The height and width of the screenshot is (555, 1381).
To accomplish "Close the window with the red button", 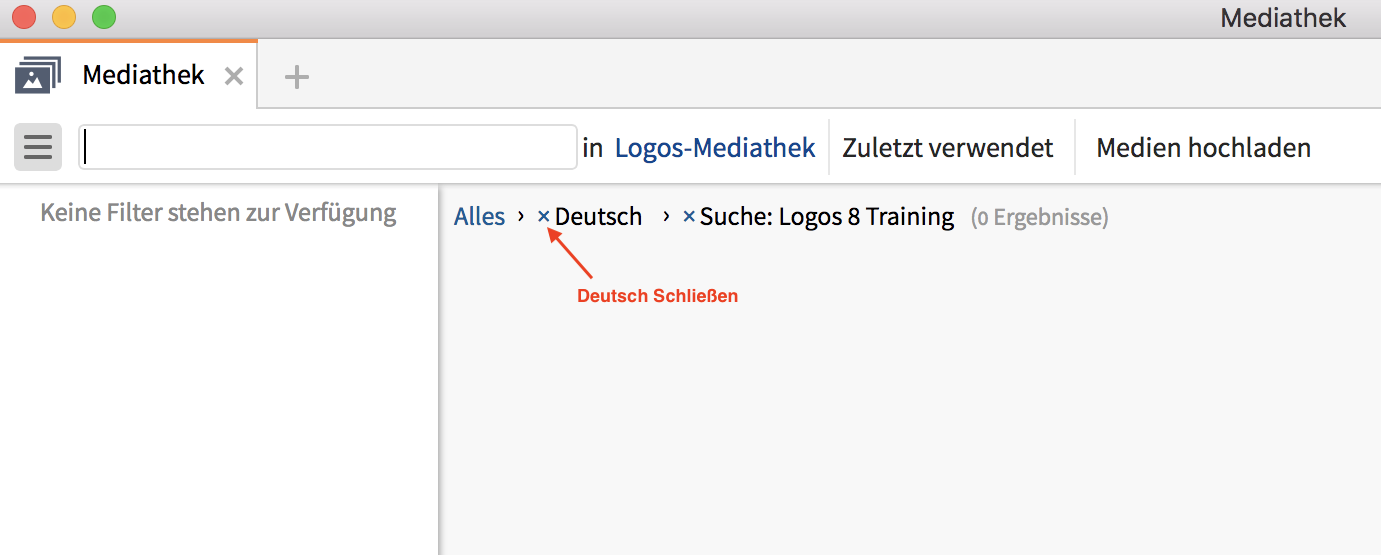I will click(x=23, y=17).
